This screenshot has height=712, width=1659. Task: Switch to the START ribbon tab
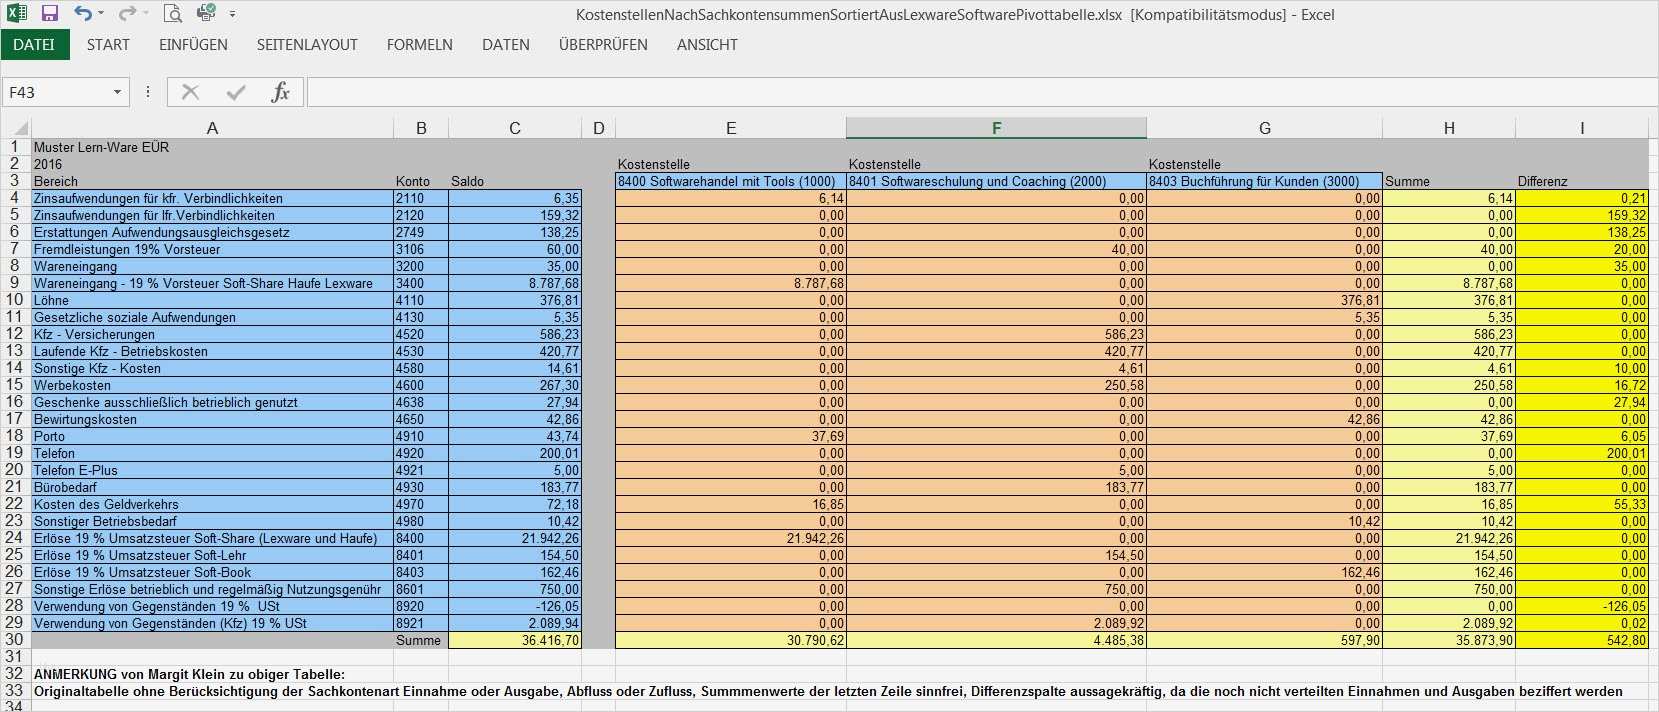pos(108,45)
